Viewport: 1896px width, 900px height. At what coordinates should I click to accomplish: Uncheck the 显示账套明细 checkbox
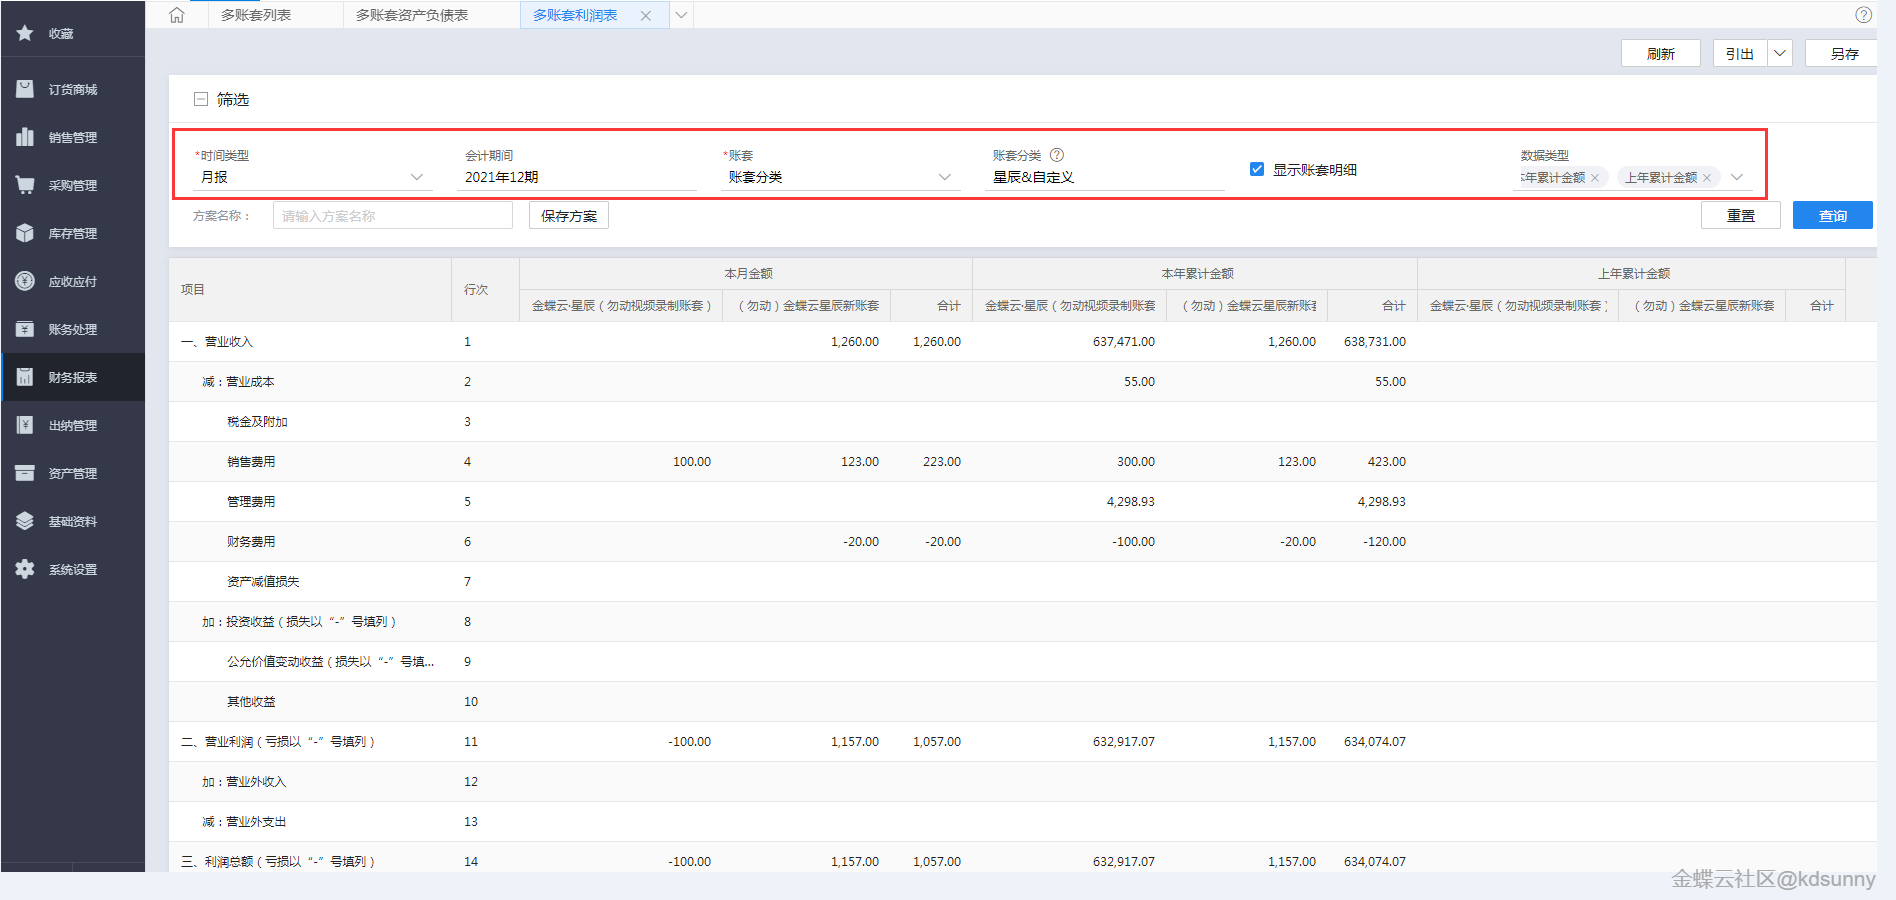(x=1257, y=169)
